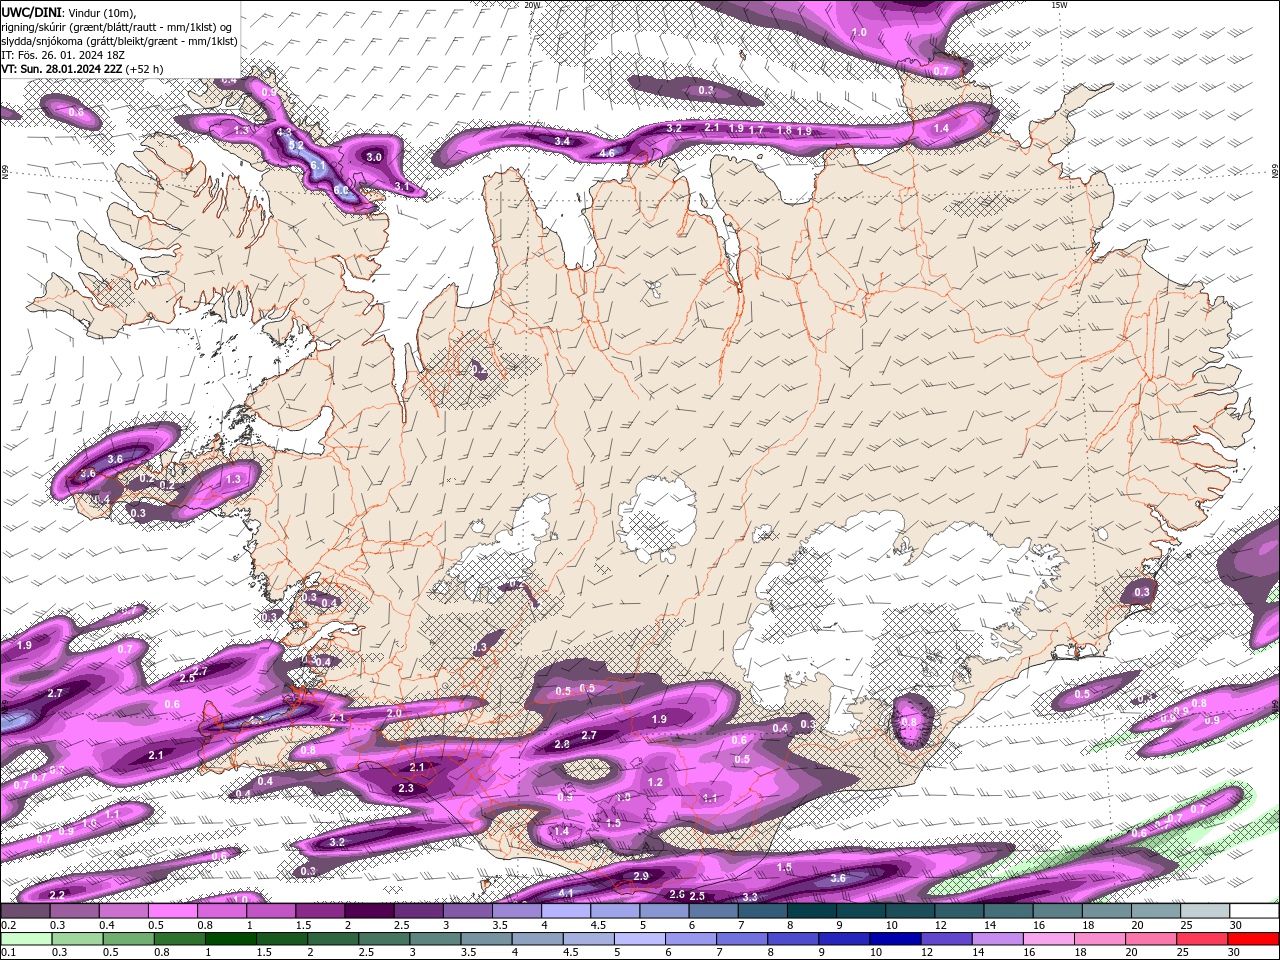Click the 15W longitude label
This screenshot has height=960, width=1280.
(1059, 5)
